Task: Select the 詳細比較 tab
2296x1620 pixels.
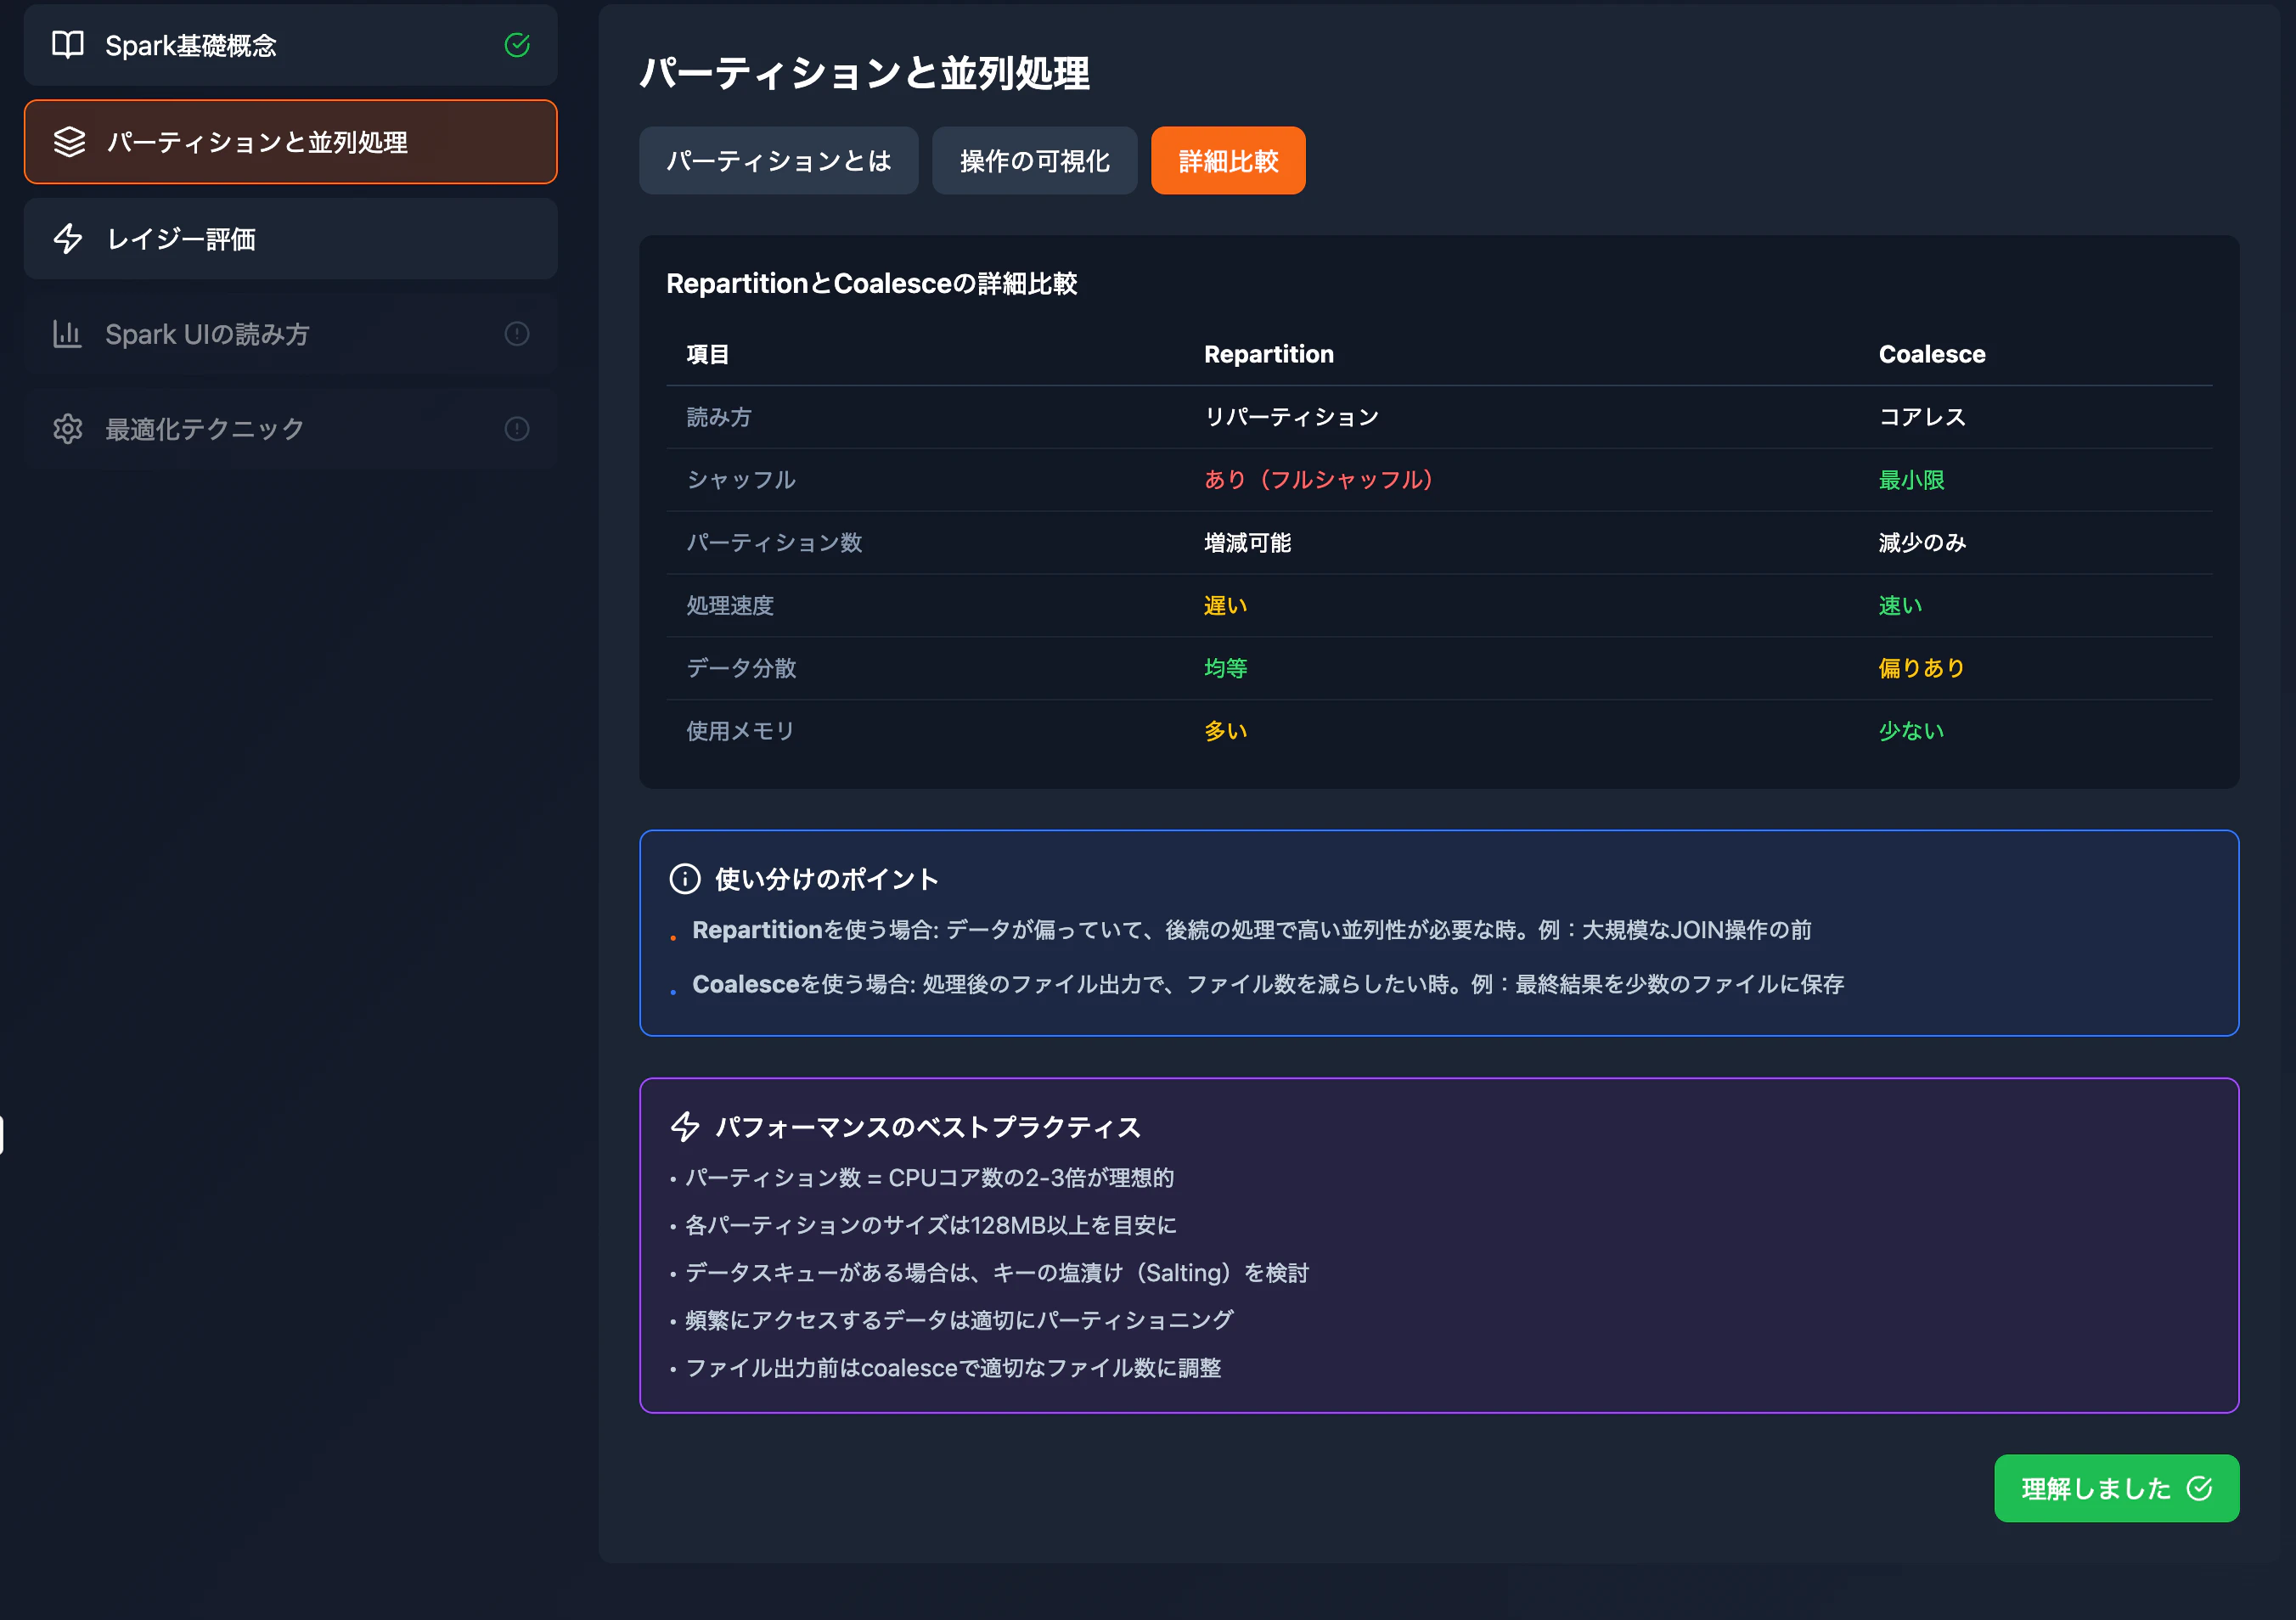Action: click(1227, 160)
